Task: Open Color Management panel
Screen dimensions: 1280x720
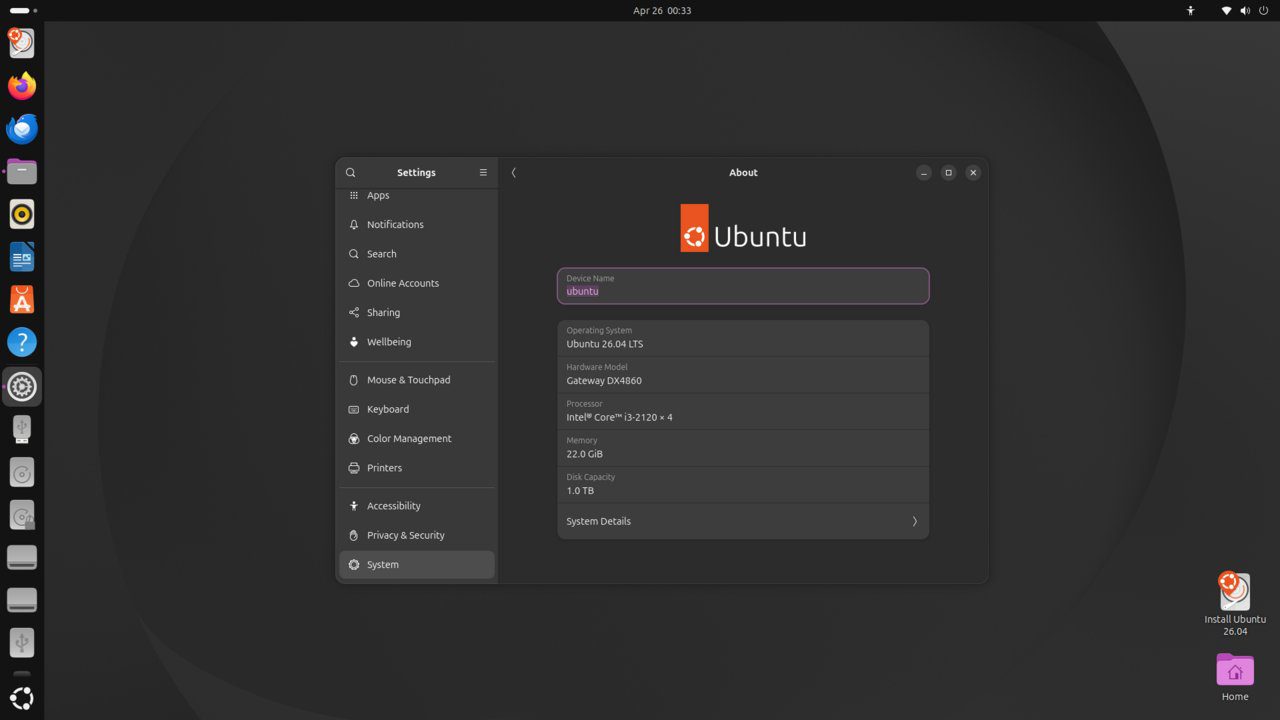Action: [417, 438]
